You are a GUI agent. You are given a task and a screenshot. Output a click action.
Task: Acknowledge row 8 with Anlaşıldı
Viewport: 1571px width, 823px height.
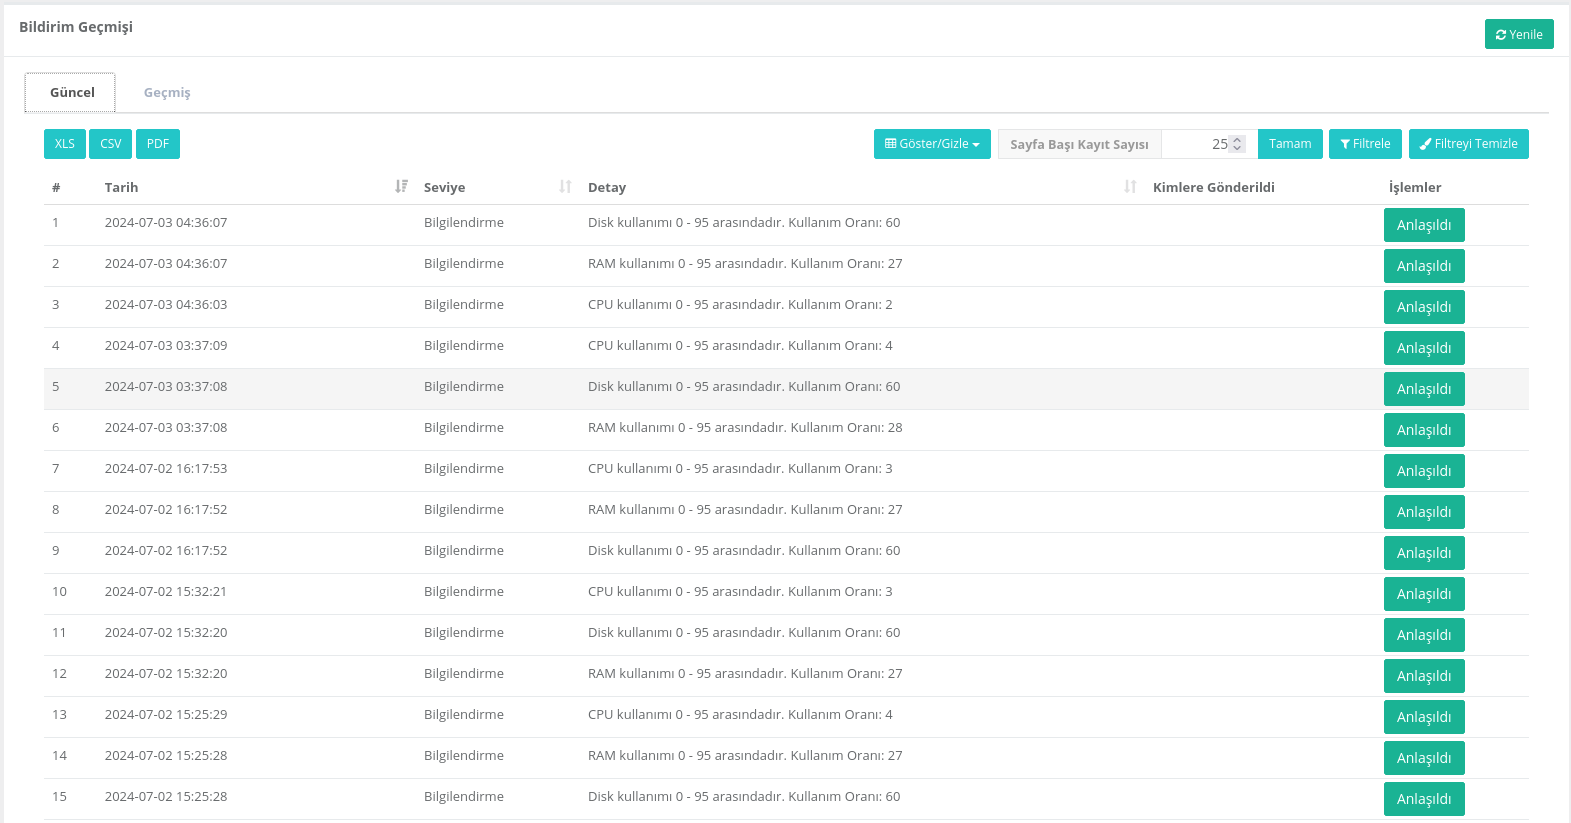(x=1424, y=512)
